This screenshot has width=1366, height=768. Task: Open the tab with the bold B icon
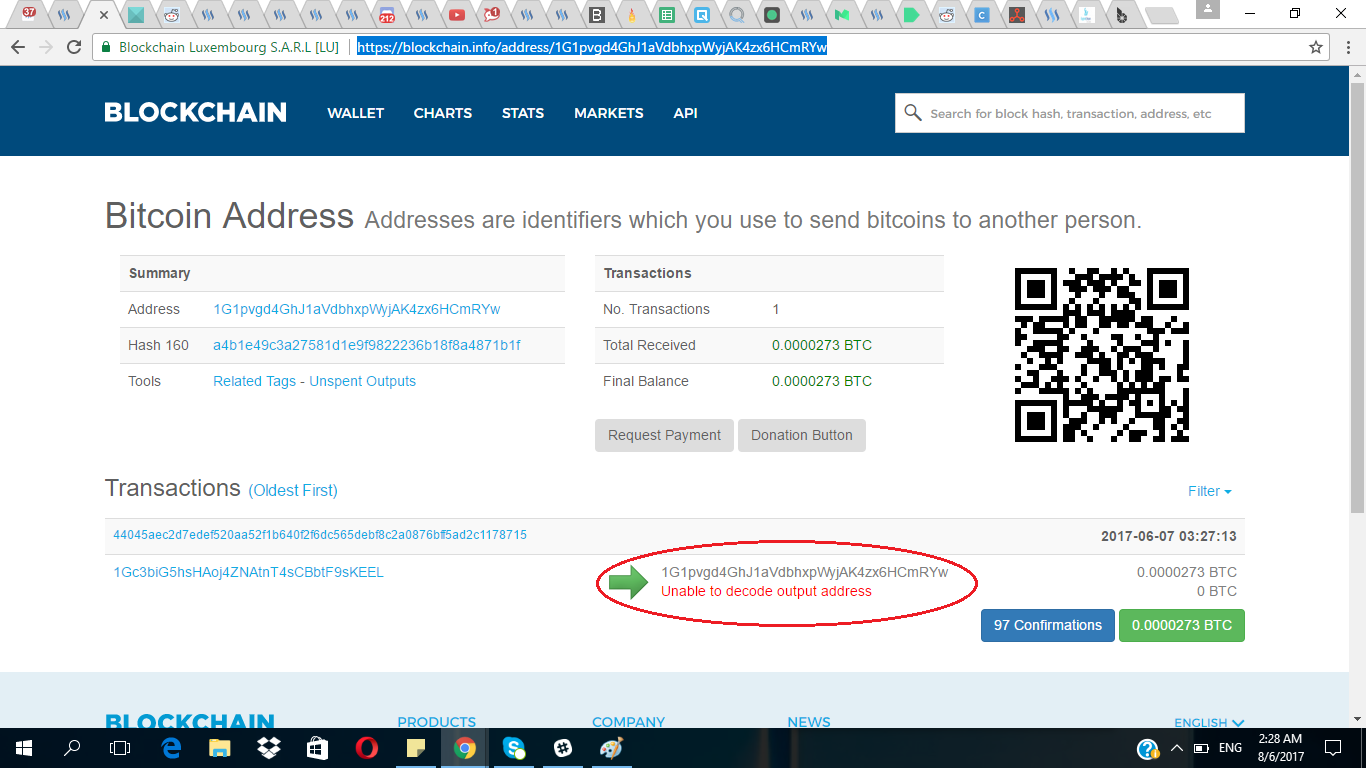[597, 15]
